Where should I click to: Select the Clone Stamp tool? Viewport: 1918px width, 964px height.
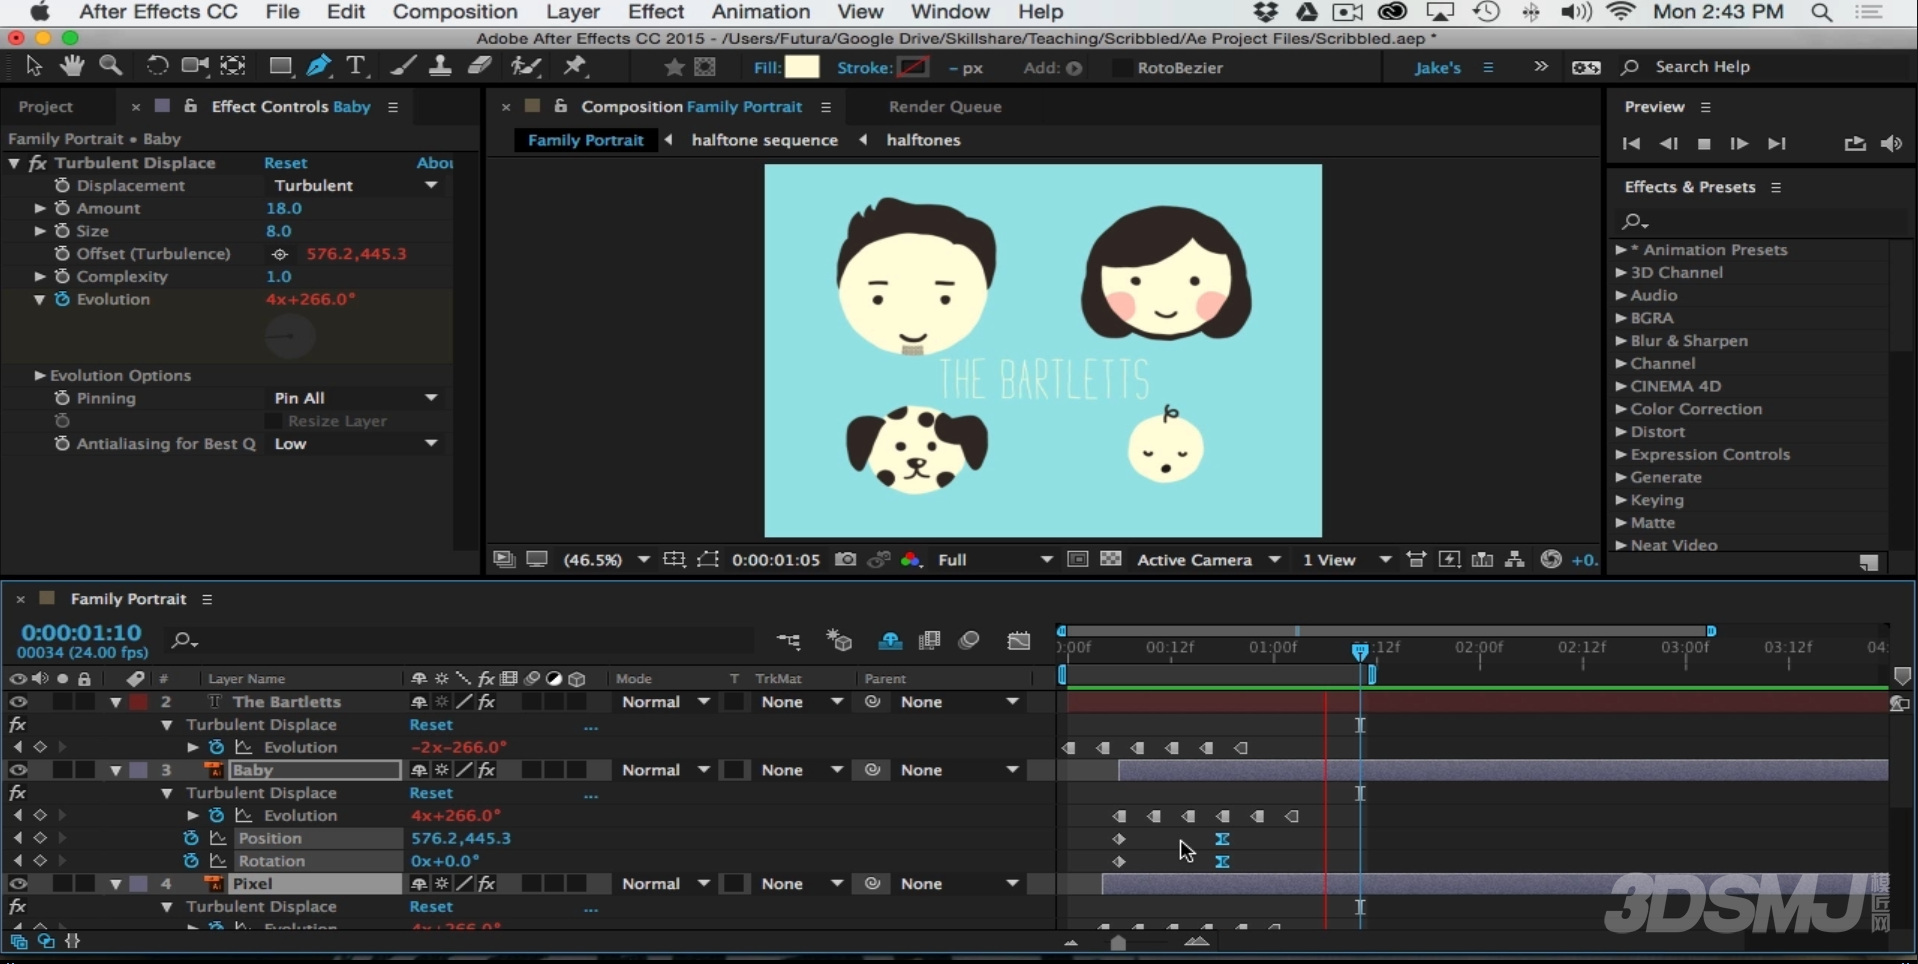439,66
